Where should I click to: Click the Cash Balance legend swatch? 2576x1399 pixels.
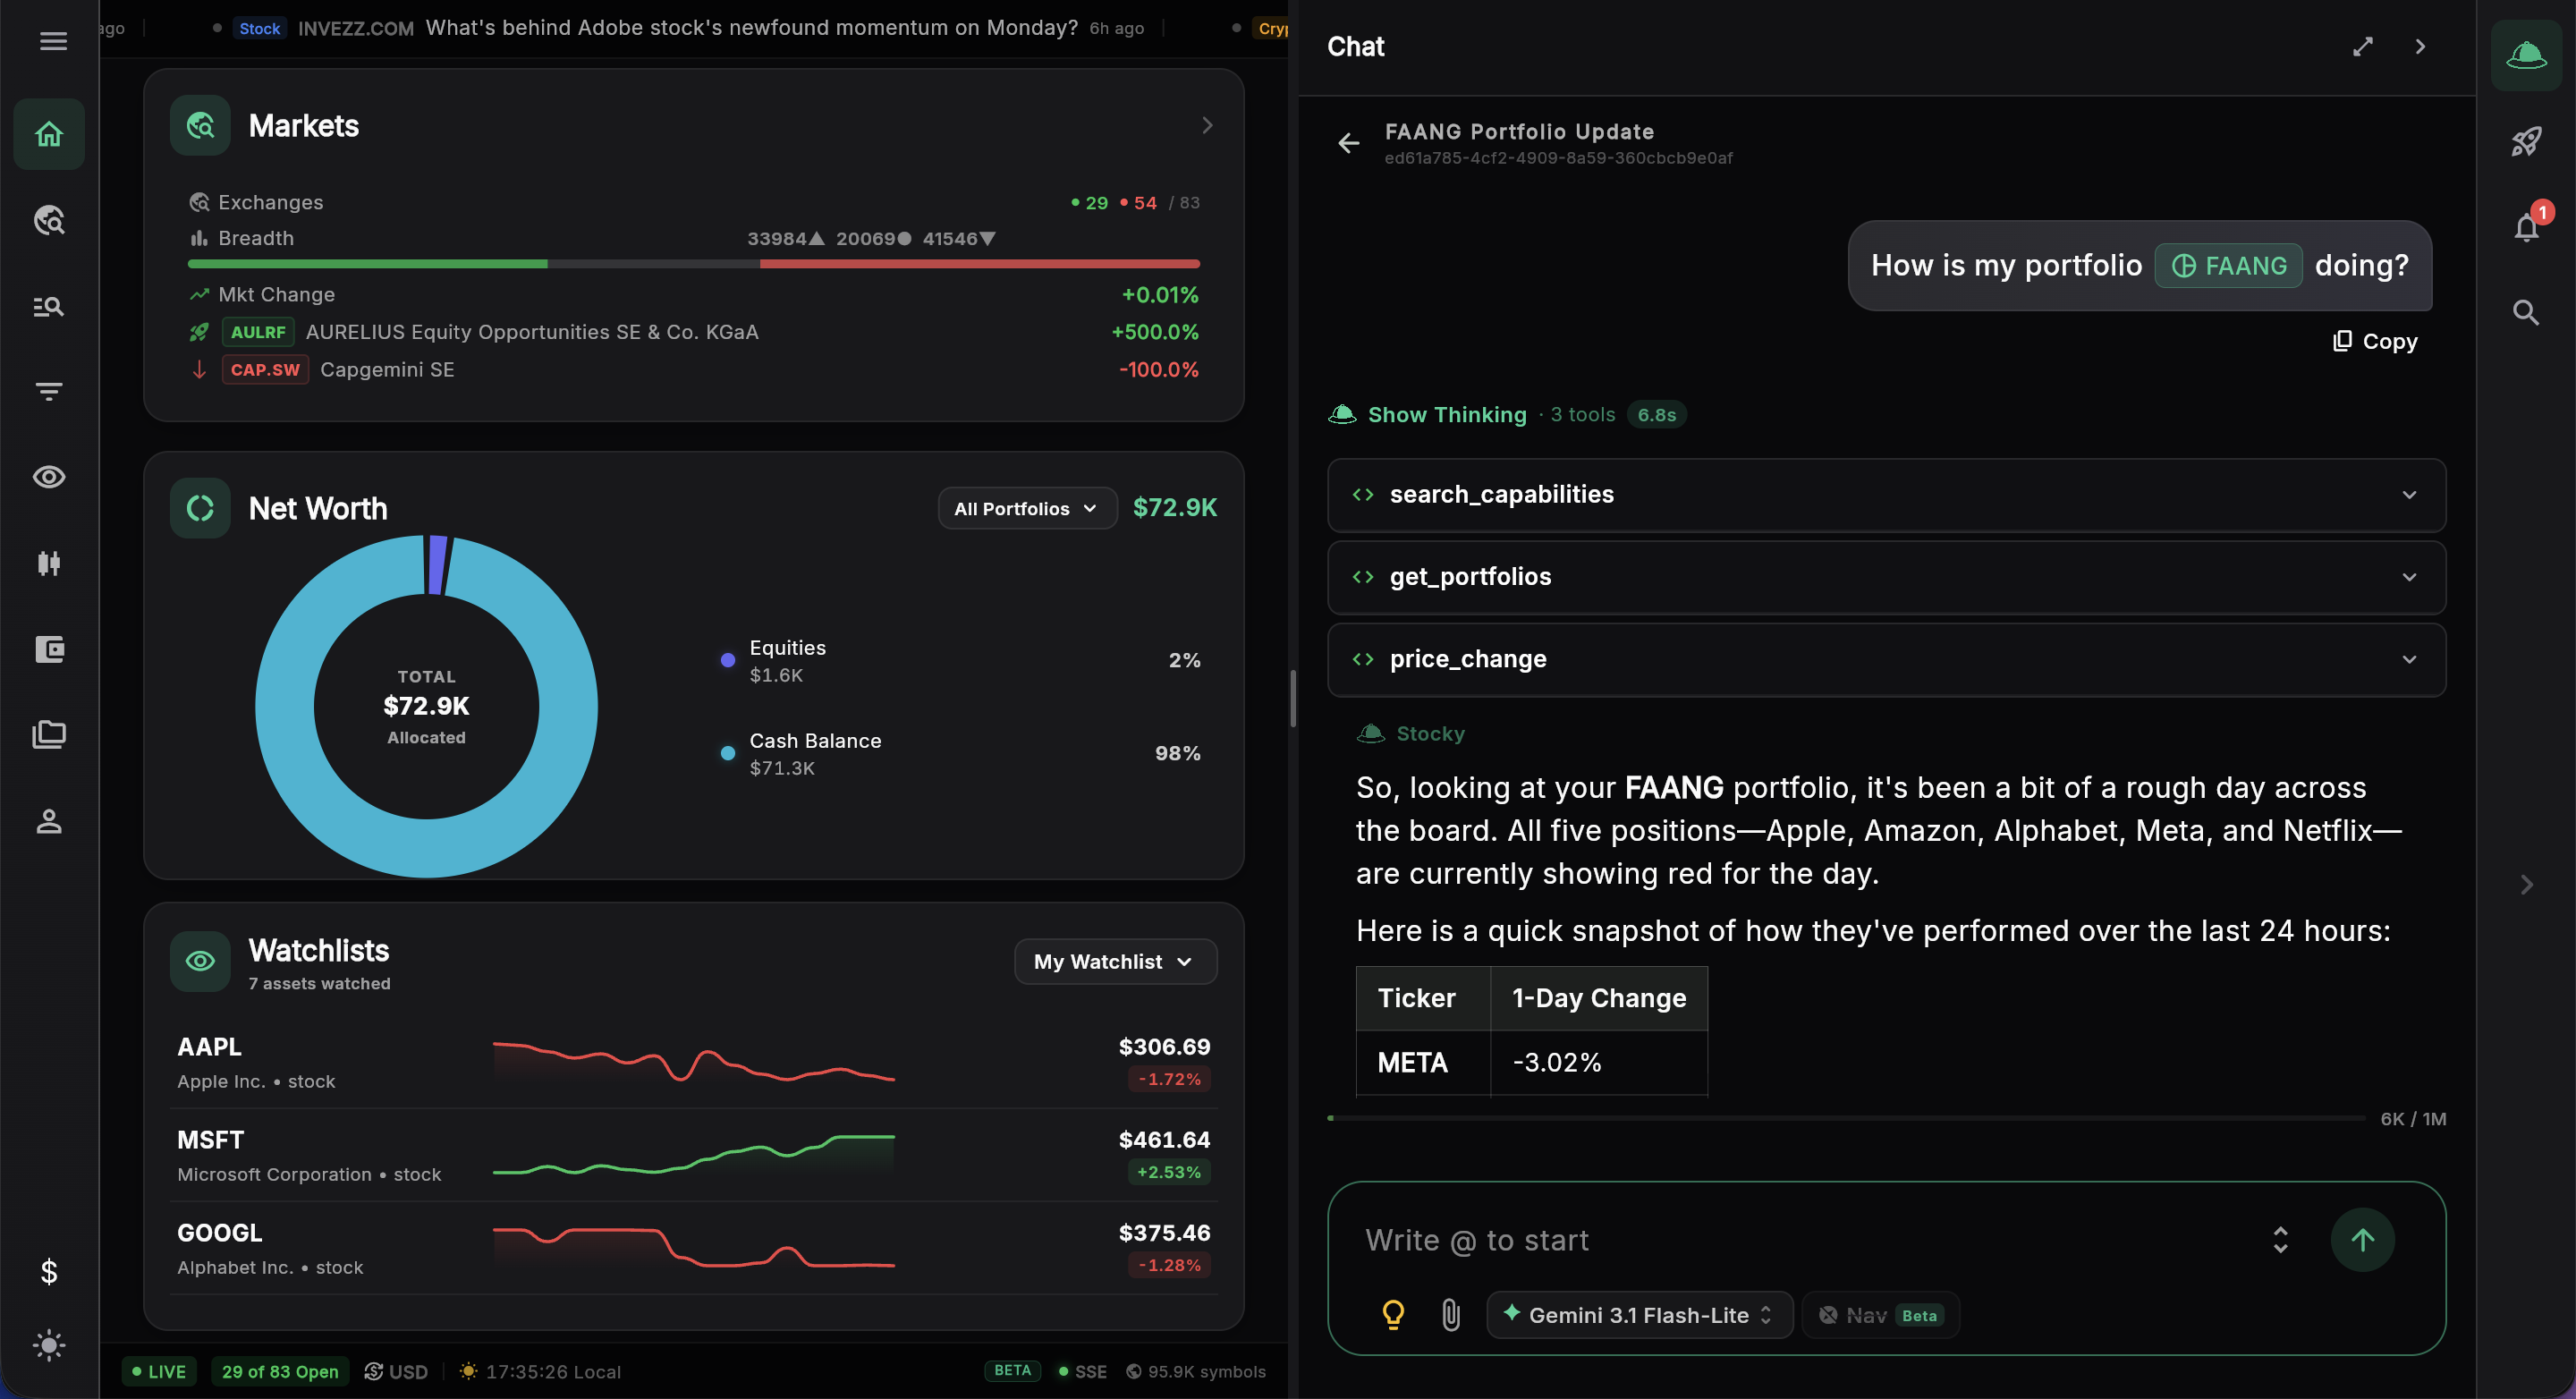click(728, 753)
